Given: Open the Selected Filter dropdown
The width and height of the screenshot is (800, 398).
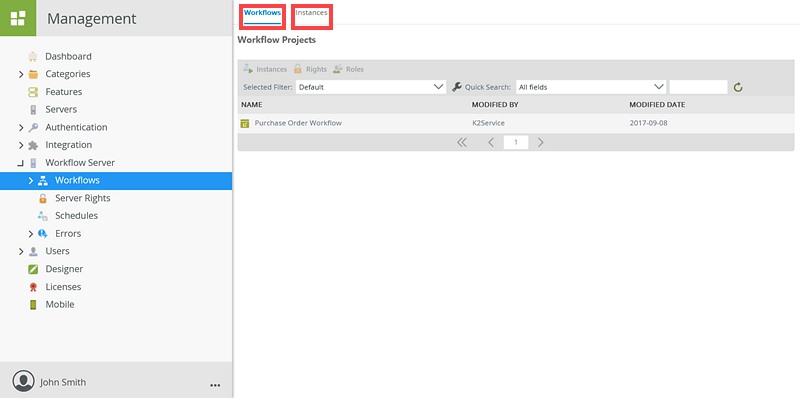Looking at the screenshot, I should point(371,87).
